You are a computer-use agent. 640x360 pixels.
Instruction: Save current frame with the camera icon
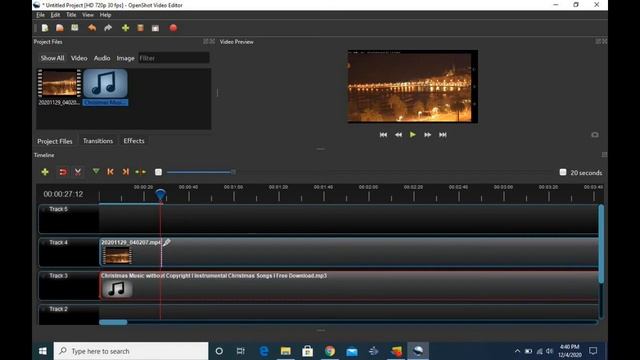click(595, 135)
